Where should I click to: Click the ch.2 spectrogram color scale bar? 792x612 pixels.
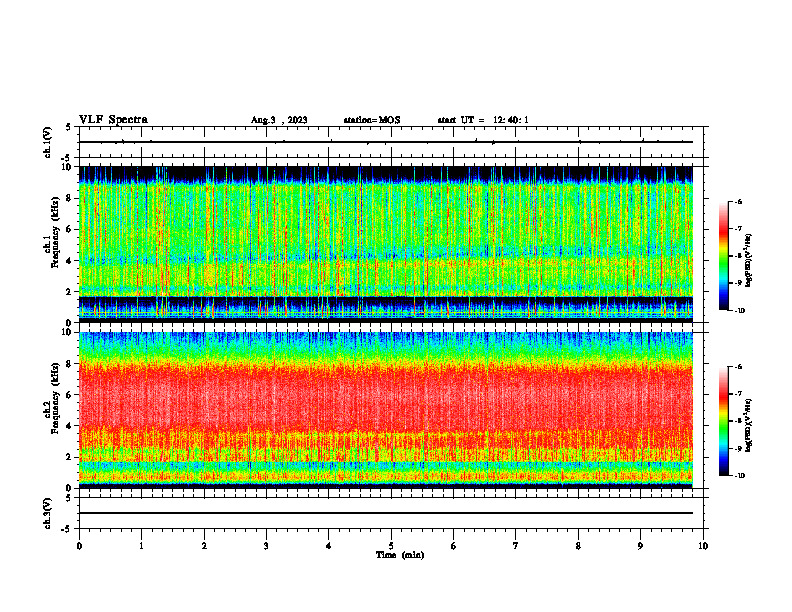pyautogui.click(x=724, y=421)
